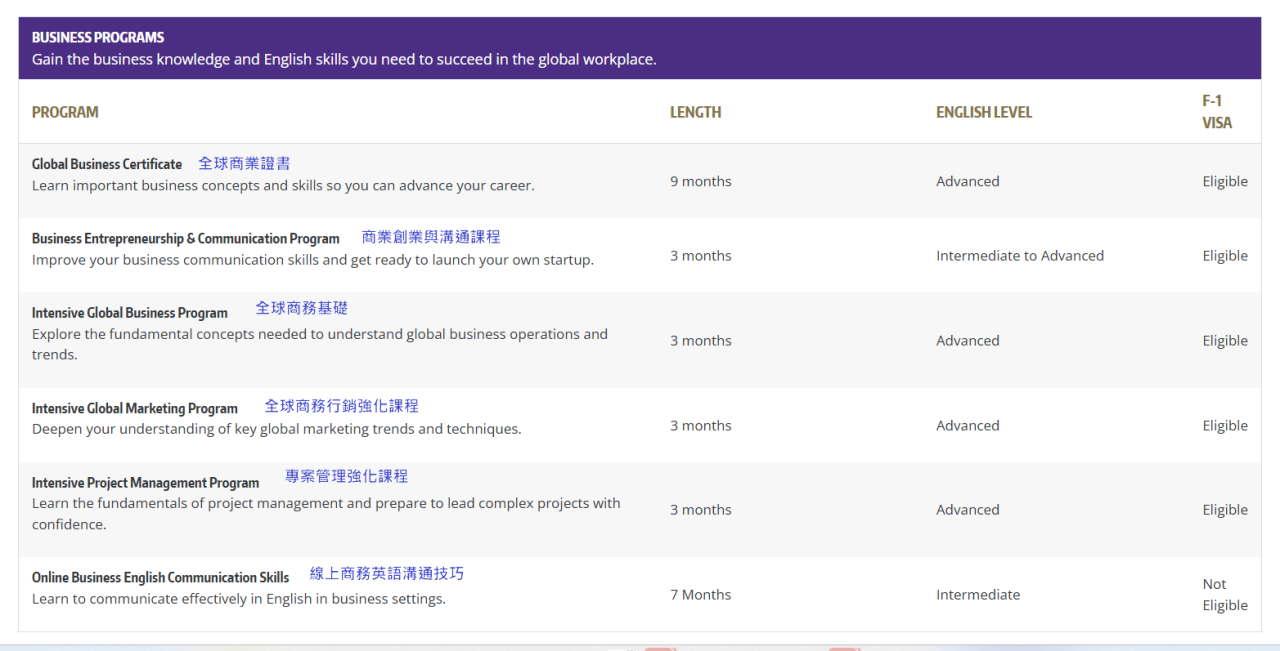Image resolution: width=1280 pixels, height=651 pixels.
Task: Click the Chinese label 商業創業與溝通課程
Action: pyautogui.click(x=431, y=237)
